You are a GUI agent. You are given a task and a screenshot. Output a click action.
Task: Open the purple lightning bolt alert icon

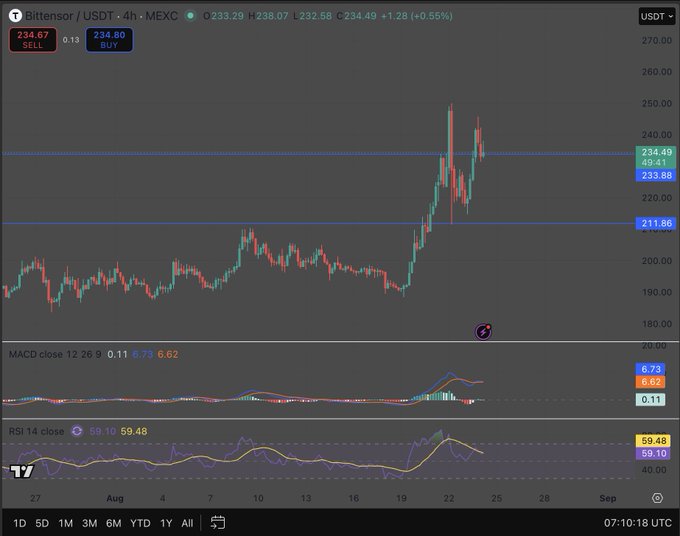[x=483, y=332]
